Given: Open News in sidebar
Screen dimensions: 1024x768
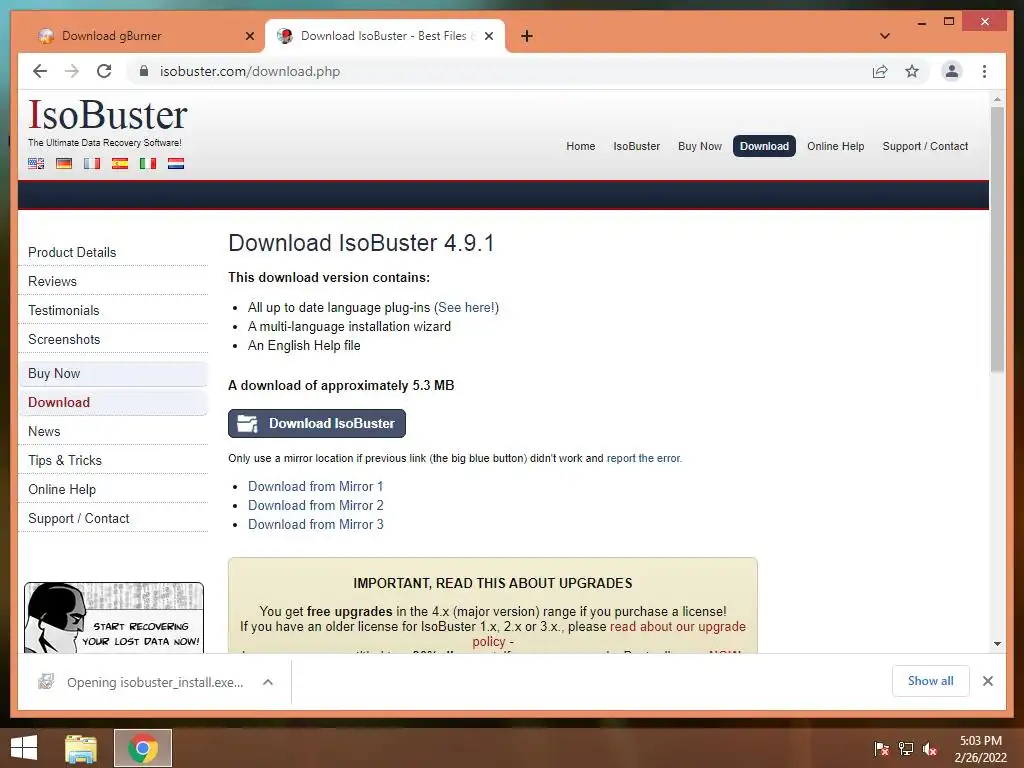Looking at the screenshot, I should tap(44, 432).
